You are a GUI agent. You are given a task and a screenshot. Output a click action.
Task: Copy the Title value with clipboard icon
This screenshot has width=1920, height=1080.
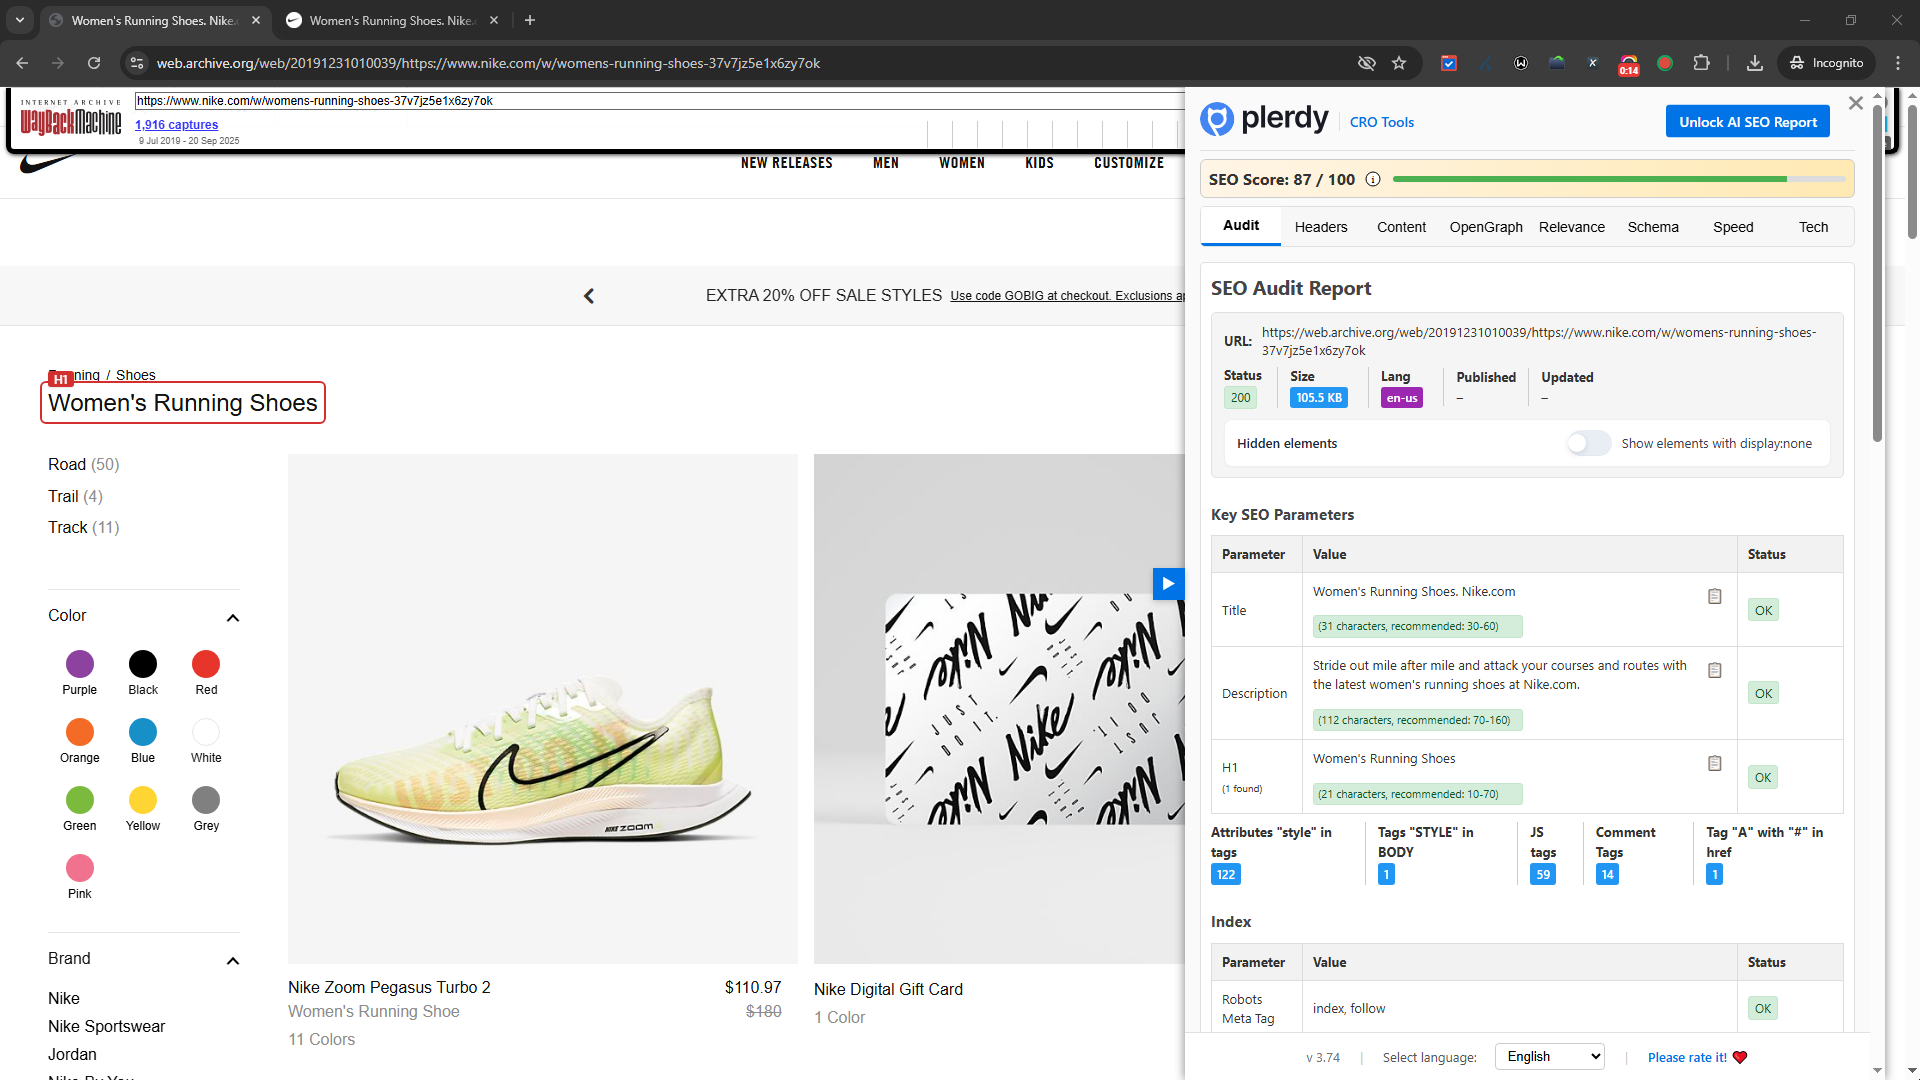pyautogui.click(x=1714, y=596)
